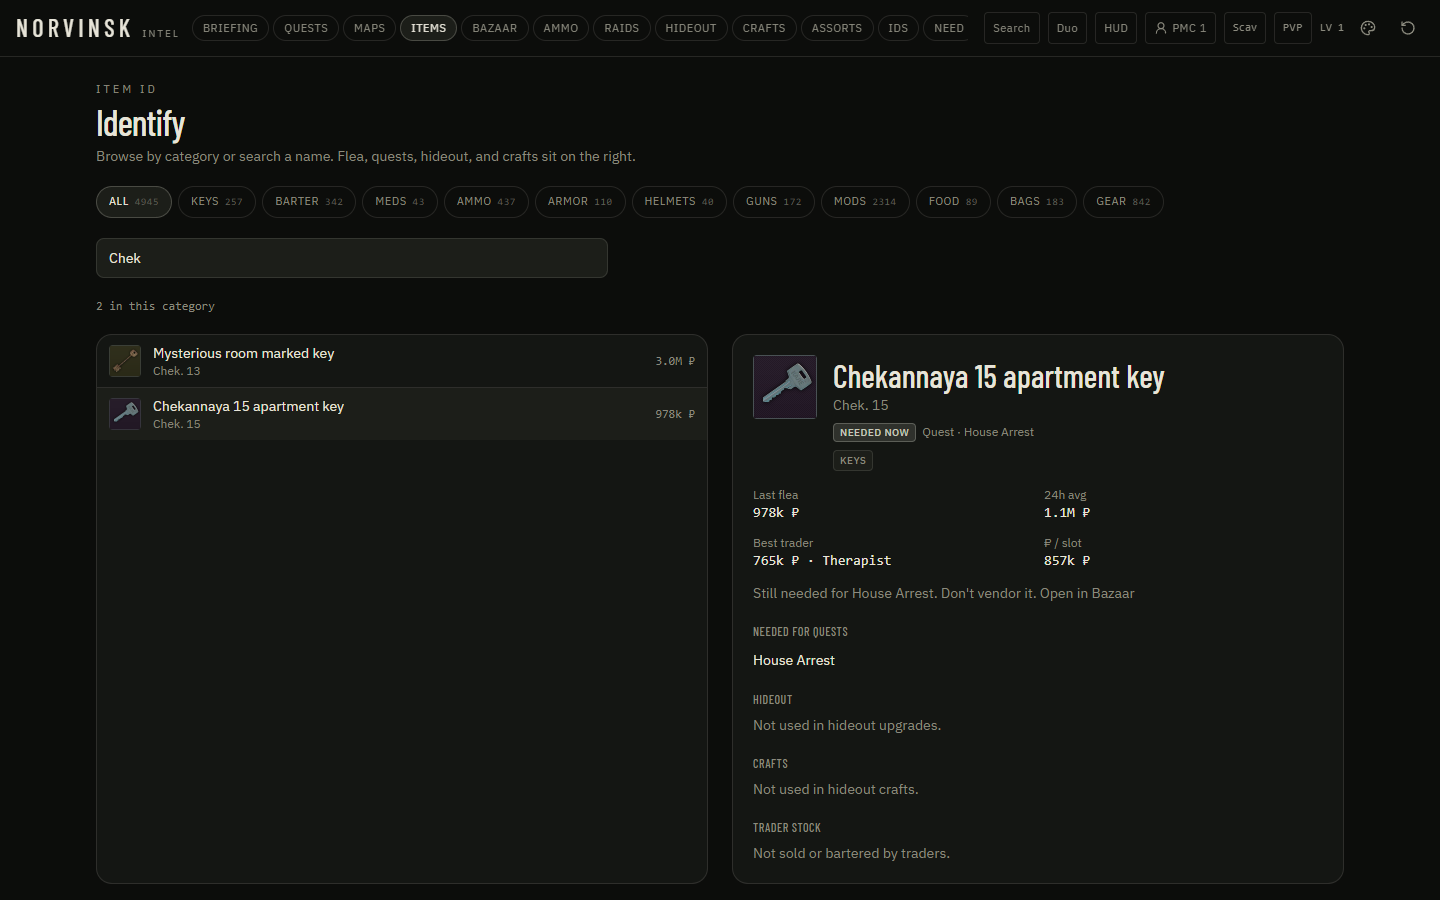This screenshot has width=1440, height=900.
Task: Toggle Duo mode
Action: pos(1067,28)
